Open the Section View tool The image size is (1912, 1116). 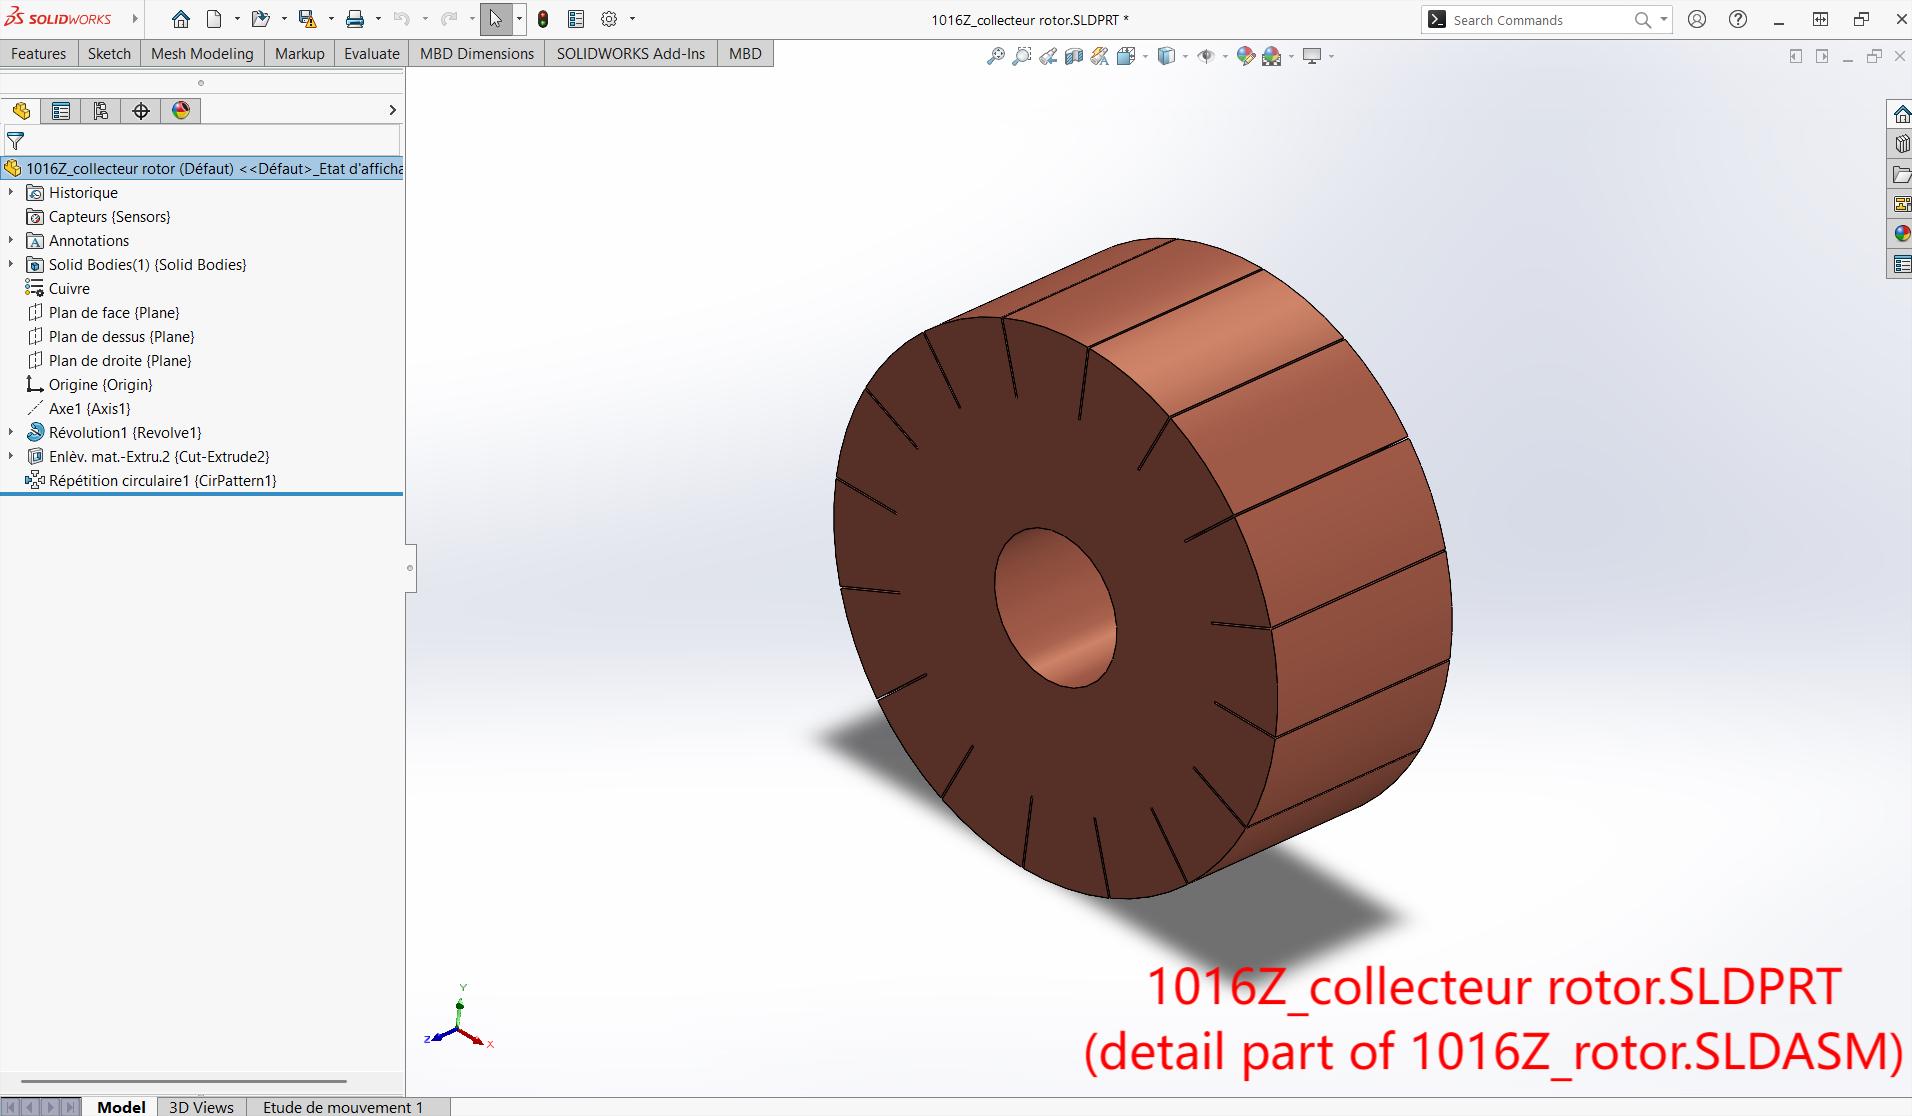point(1074,56)
